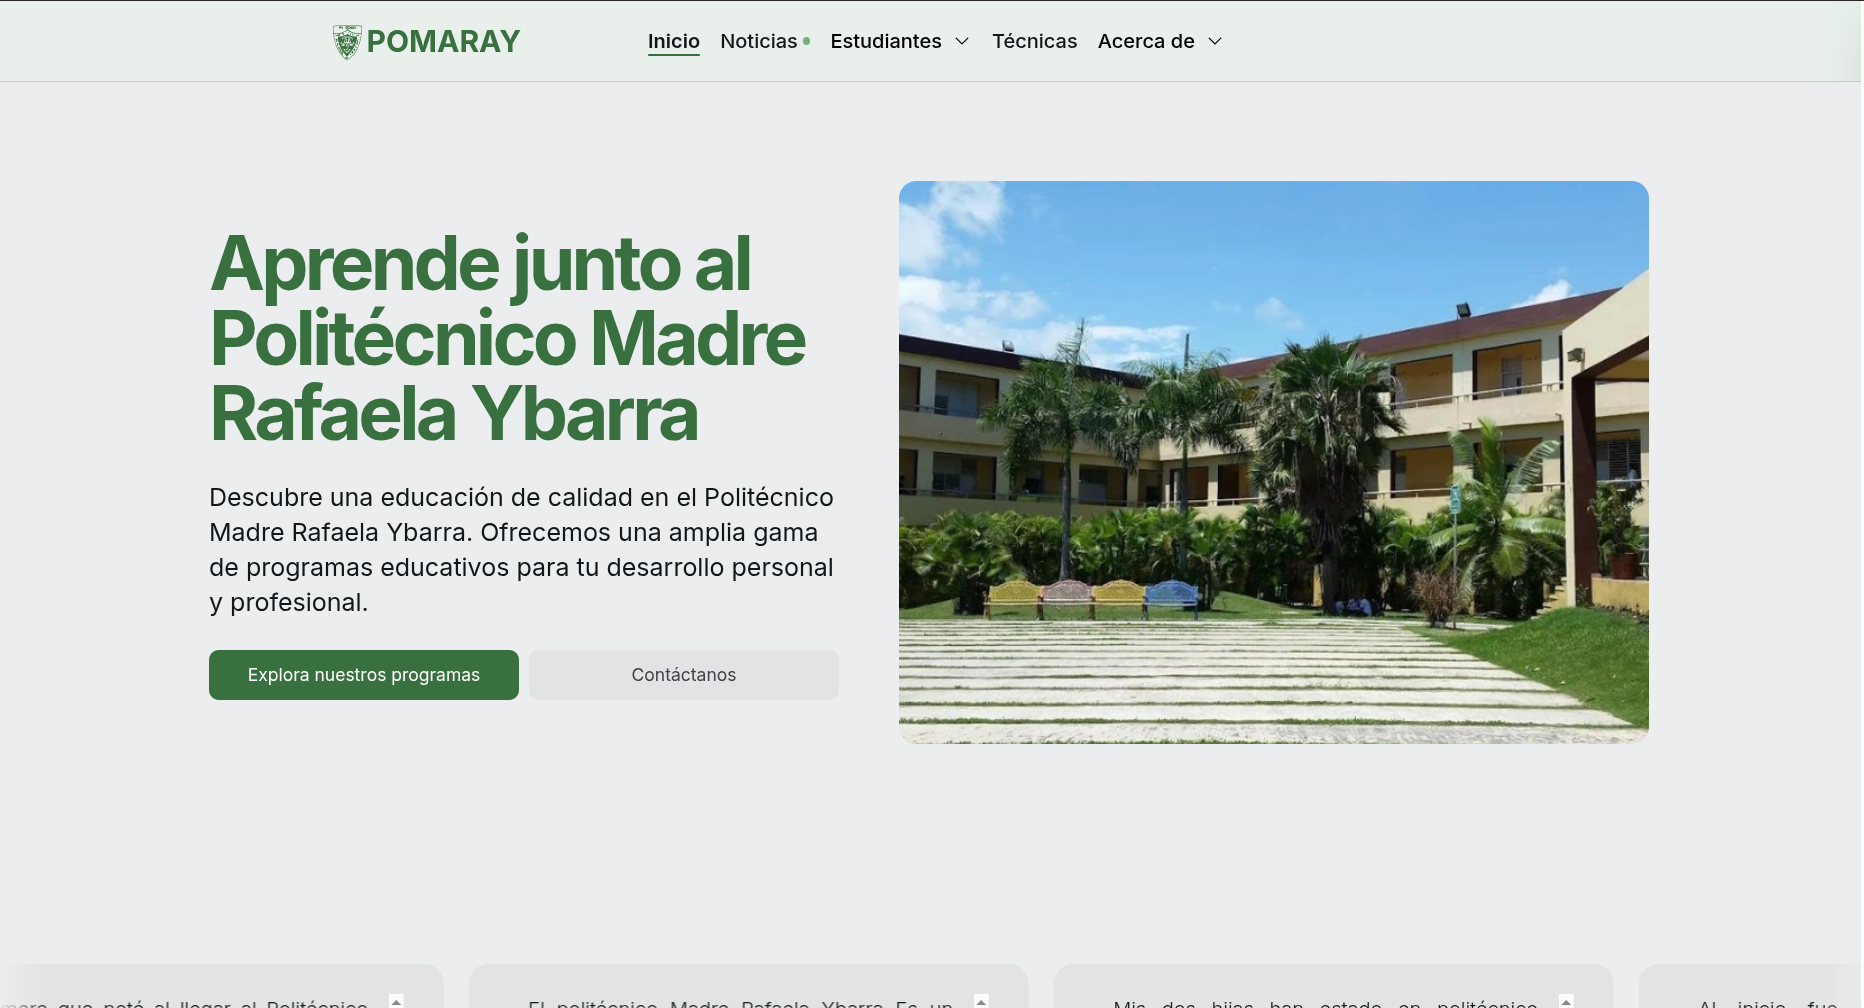
Task: Click the scroll-up arrow in first testimonial card
Action: click(396, 1000)
